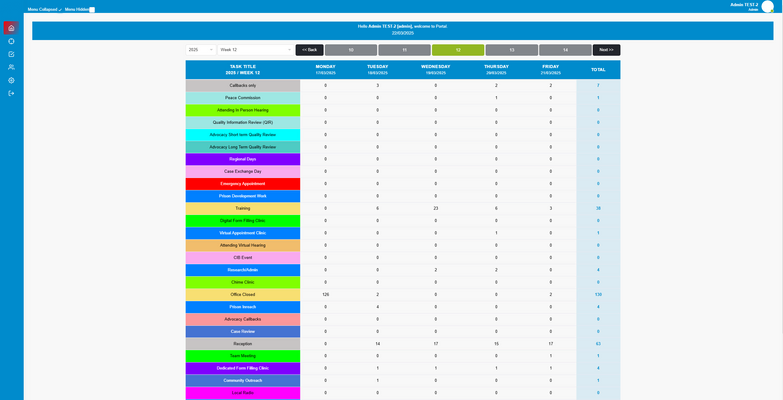This screenshot has width=783, height=400.
Task: Select Quality Information Review (QIR) label
Action: (x=243, y=122)
